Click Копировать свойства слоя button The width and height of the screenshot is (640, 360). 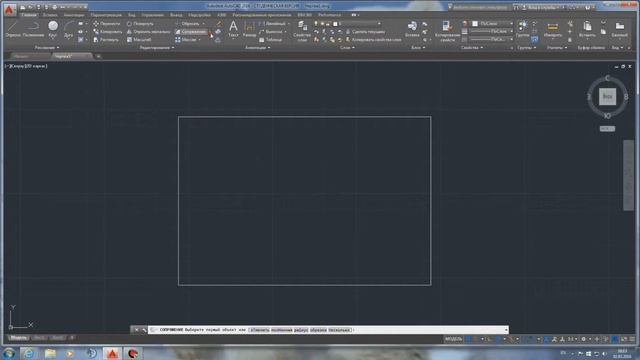coord(373,40)
